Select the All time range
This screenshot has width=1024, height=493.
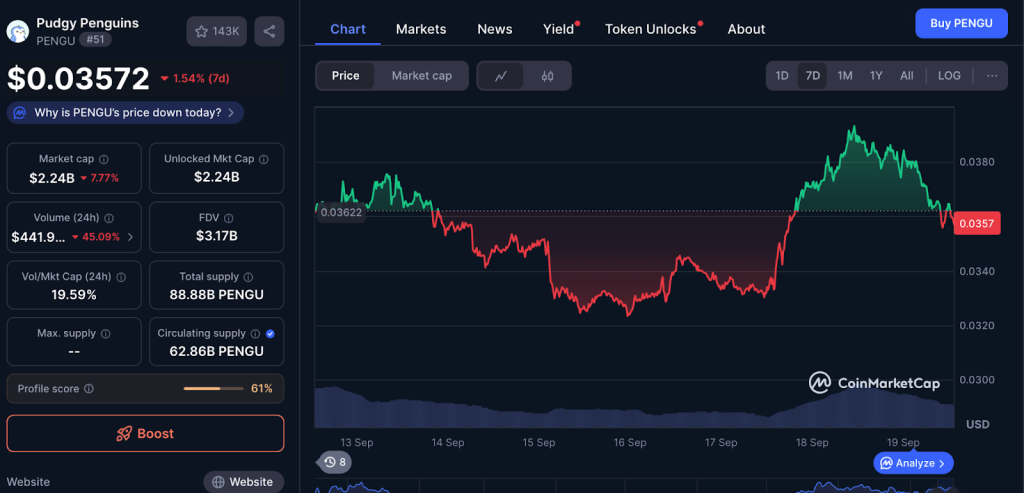(906, 76)
